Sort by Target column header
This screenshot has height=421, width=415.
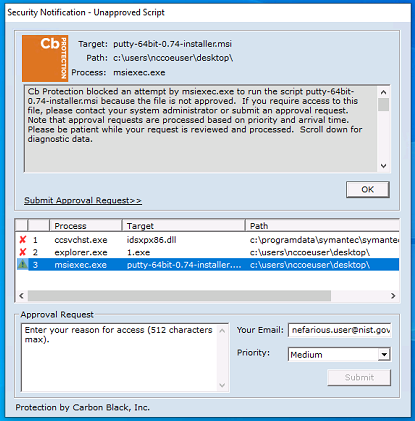click(x=184, y=226)
